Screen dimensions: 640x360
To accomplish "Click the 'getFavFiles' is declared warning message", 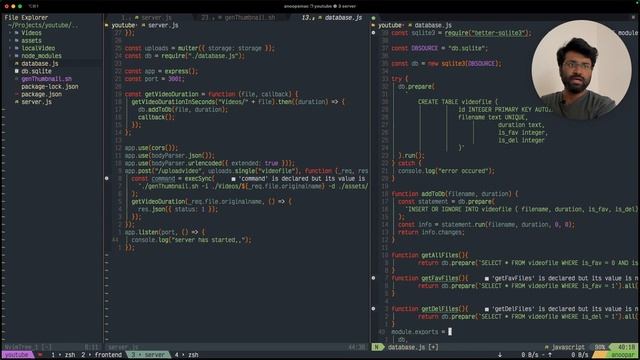I will pyautogui.click(x=562, y=278).
